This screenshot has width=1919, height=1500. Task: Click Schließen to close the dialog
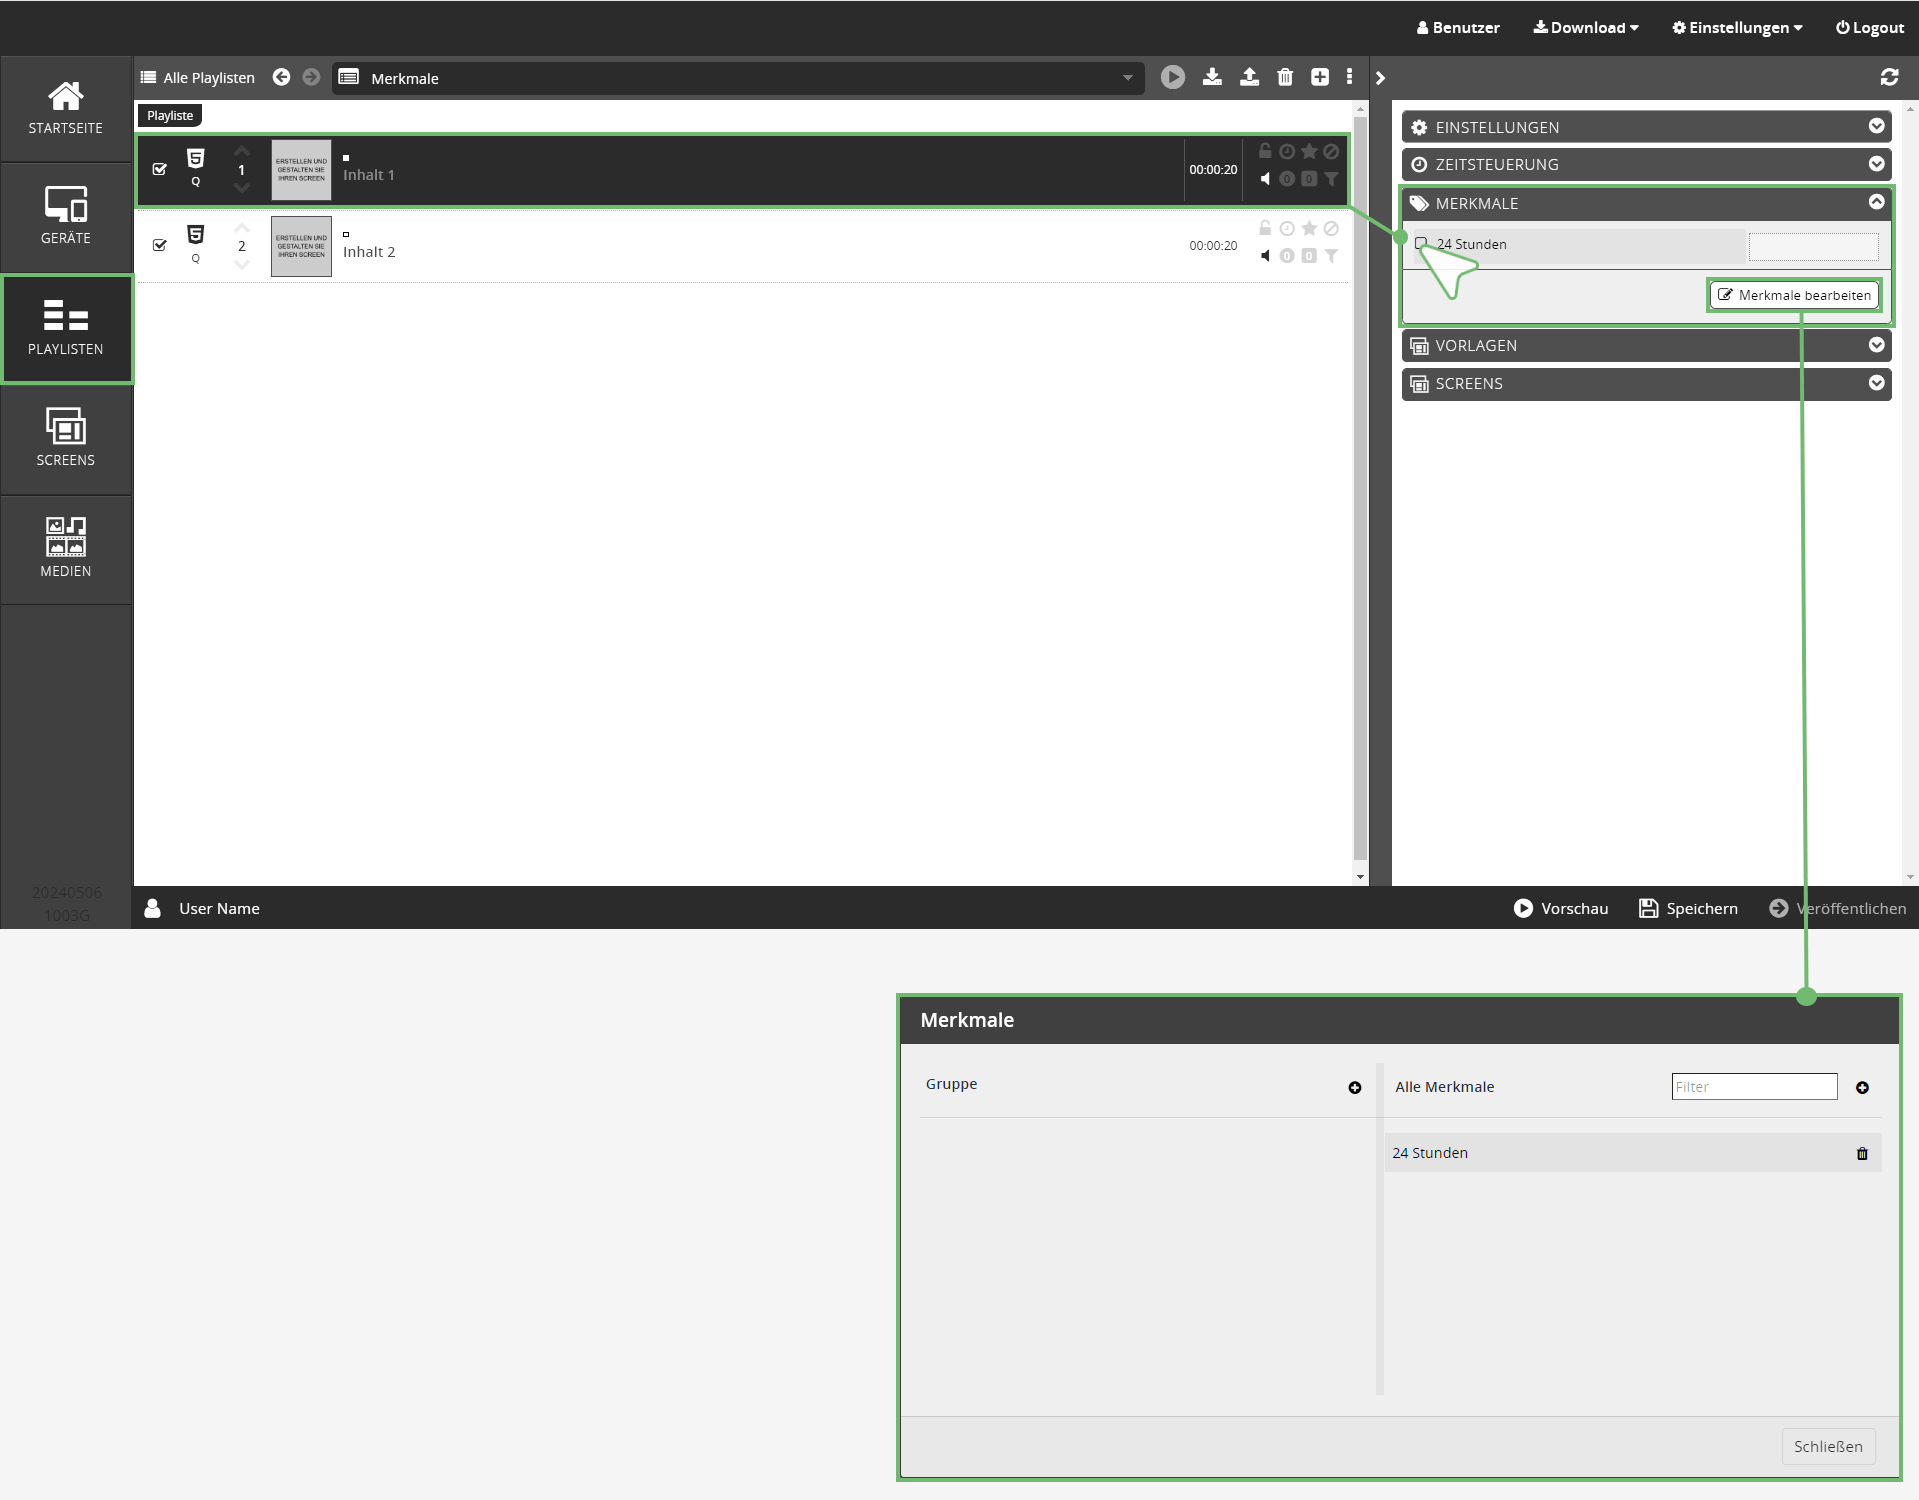[x=1827, y=1446]
